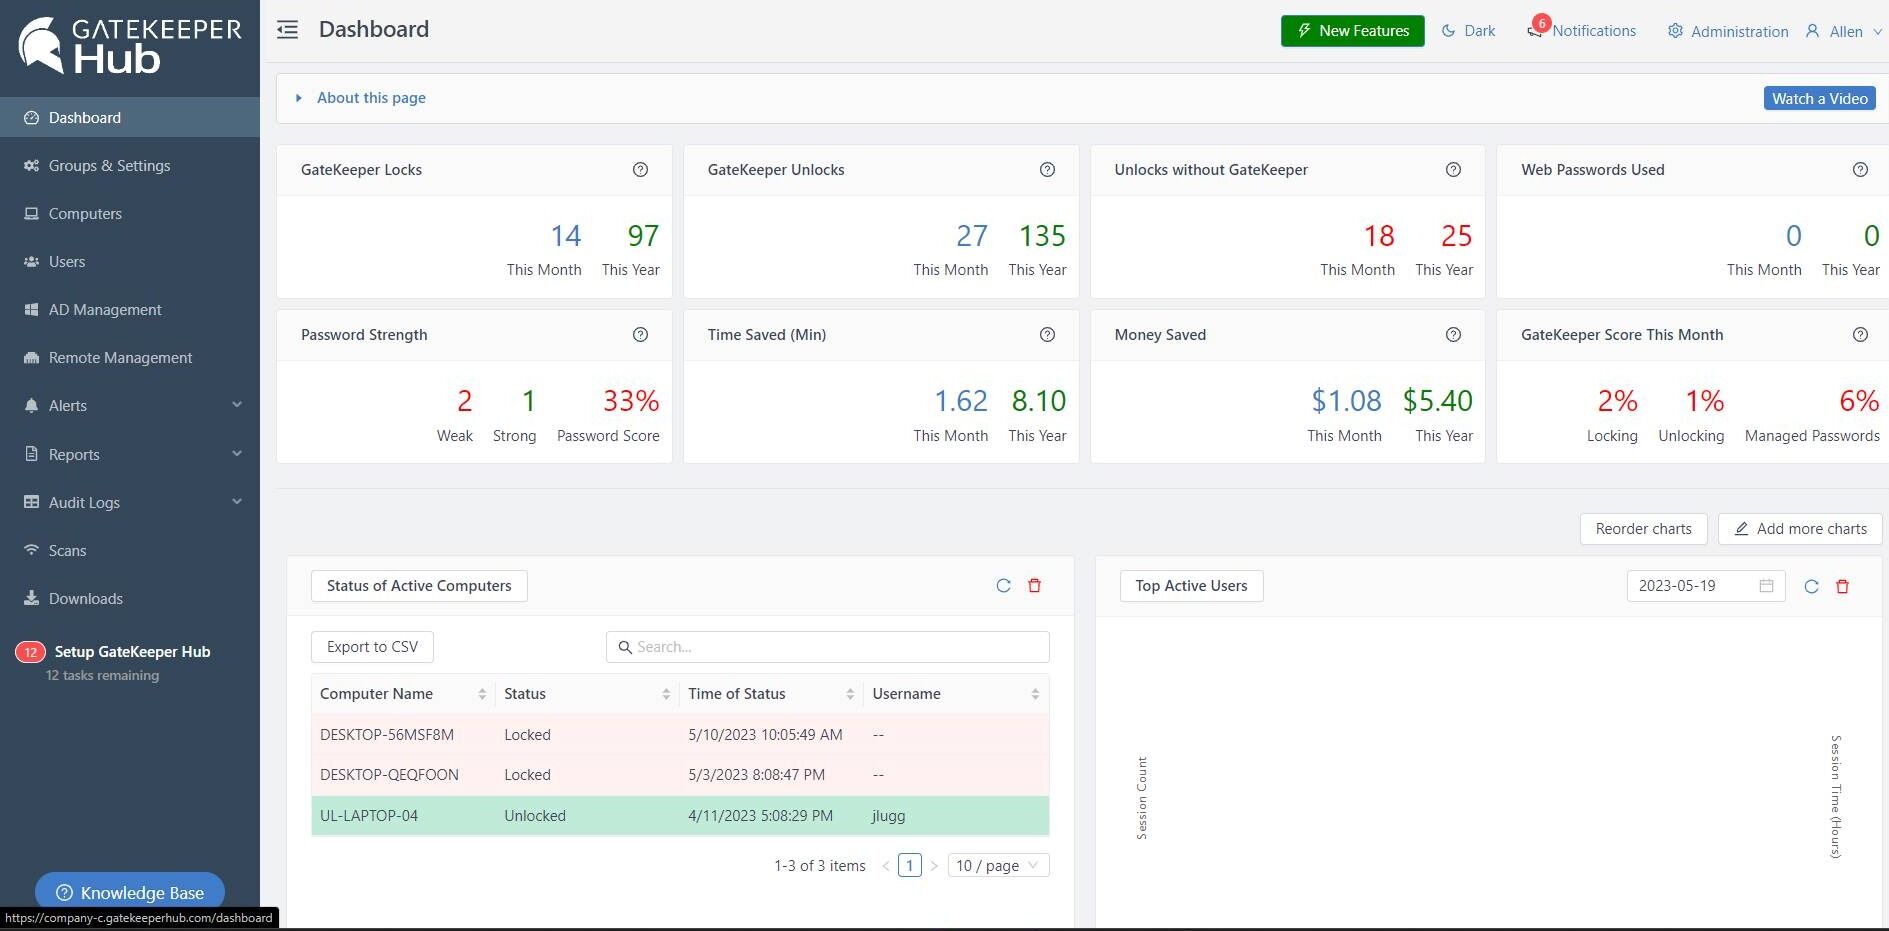The height and width of the screenshot is (931, 1889).
Task: Click the table search field
Action: click(x=827, y=646)
